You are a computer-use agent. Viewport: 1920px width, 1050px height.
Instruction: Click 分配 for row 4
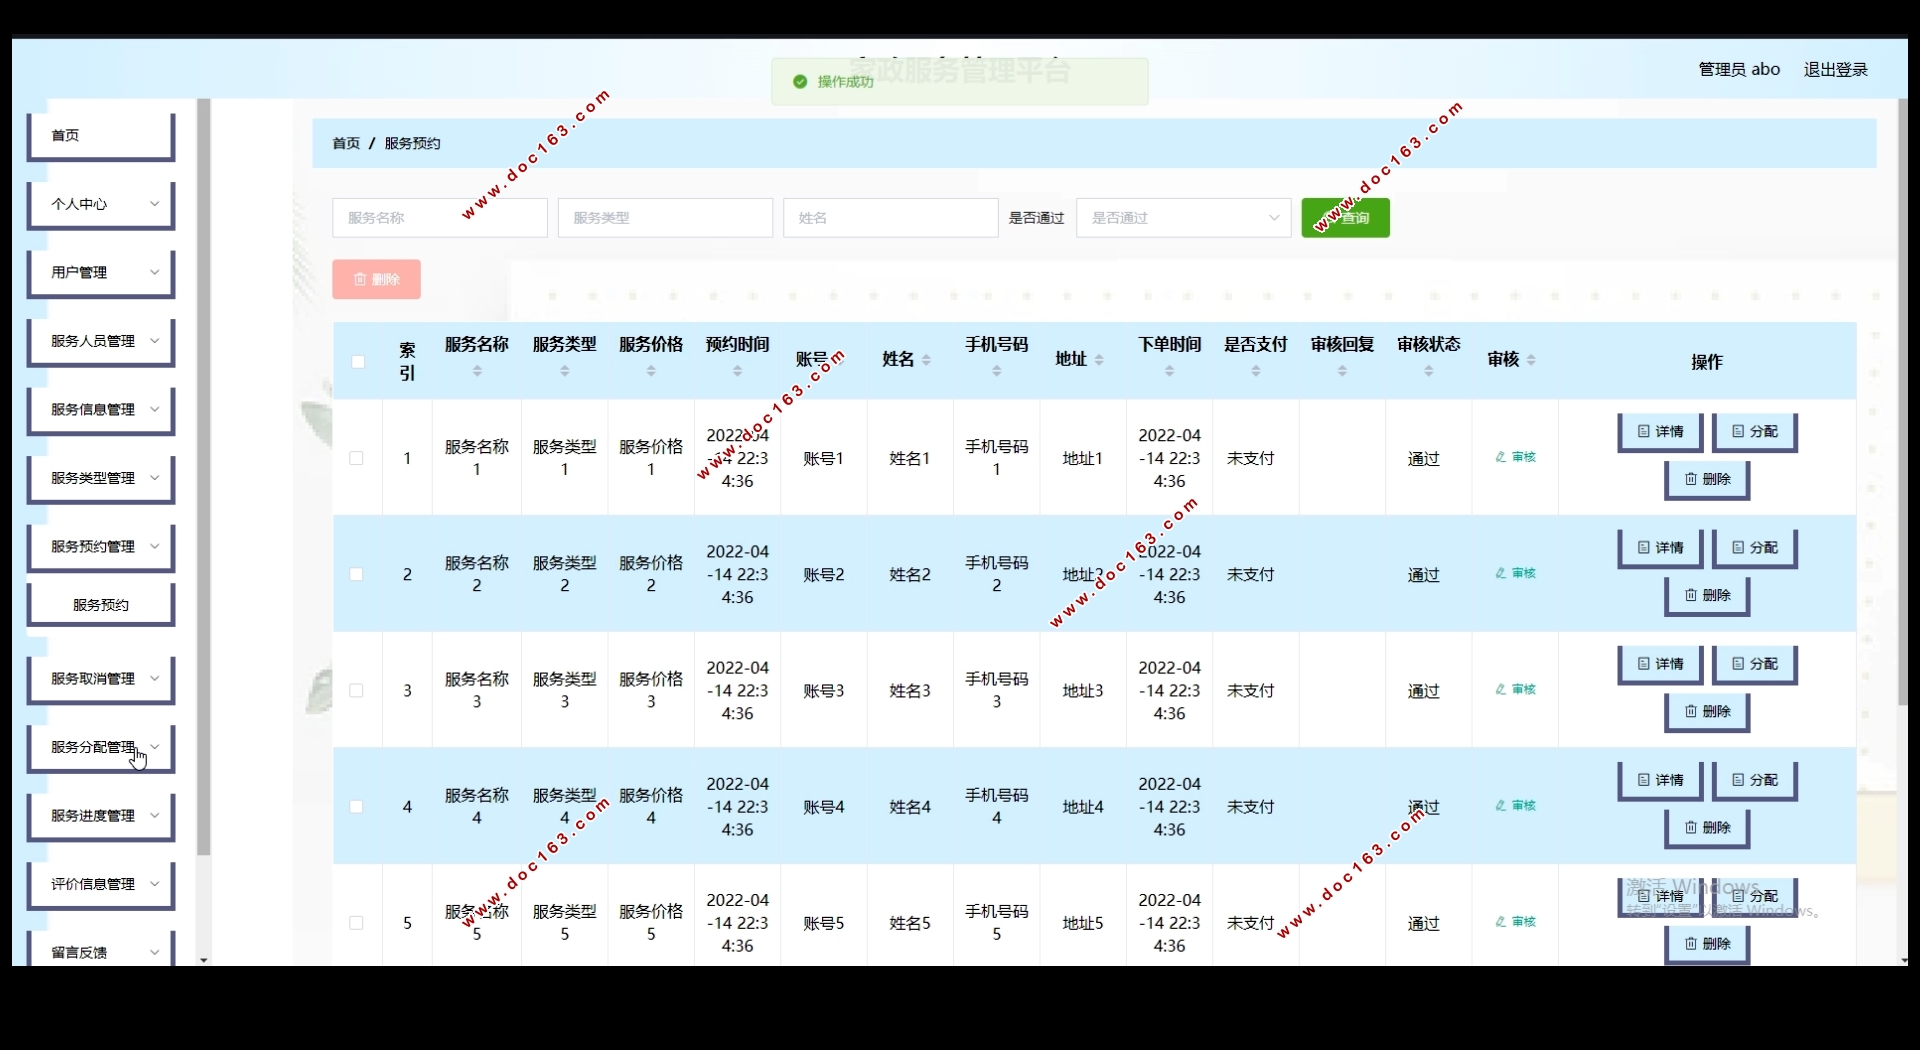[x=1754, y=780]
